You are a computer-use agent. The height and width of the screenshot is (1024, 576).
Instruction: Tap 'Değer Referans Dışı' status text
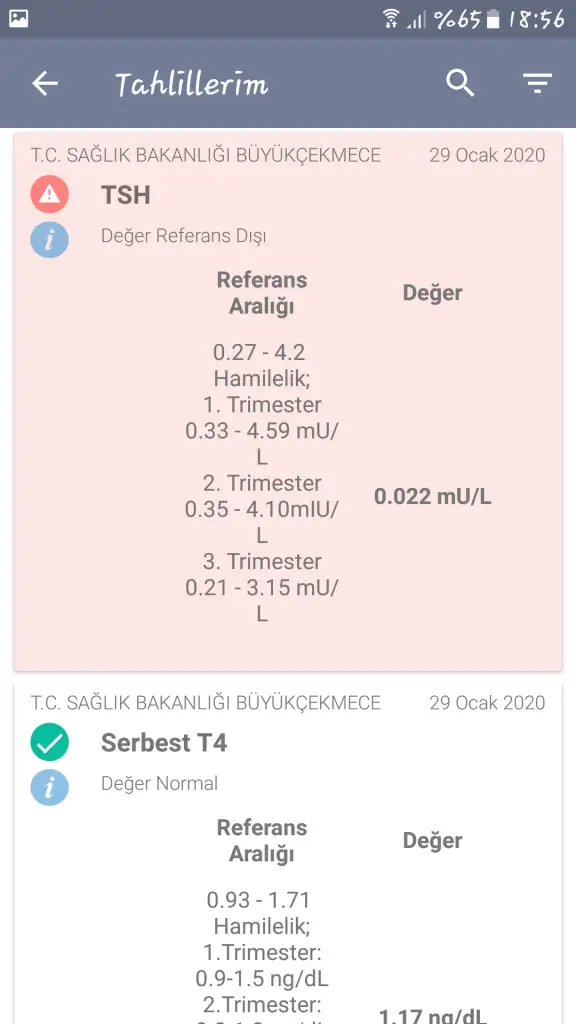[x=184, y=236]
